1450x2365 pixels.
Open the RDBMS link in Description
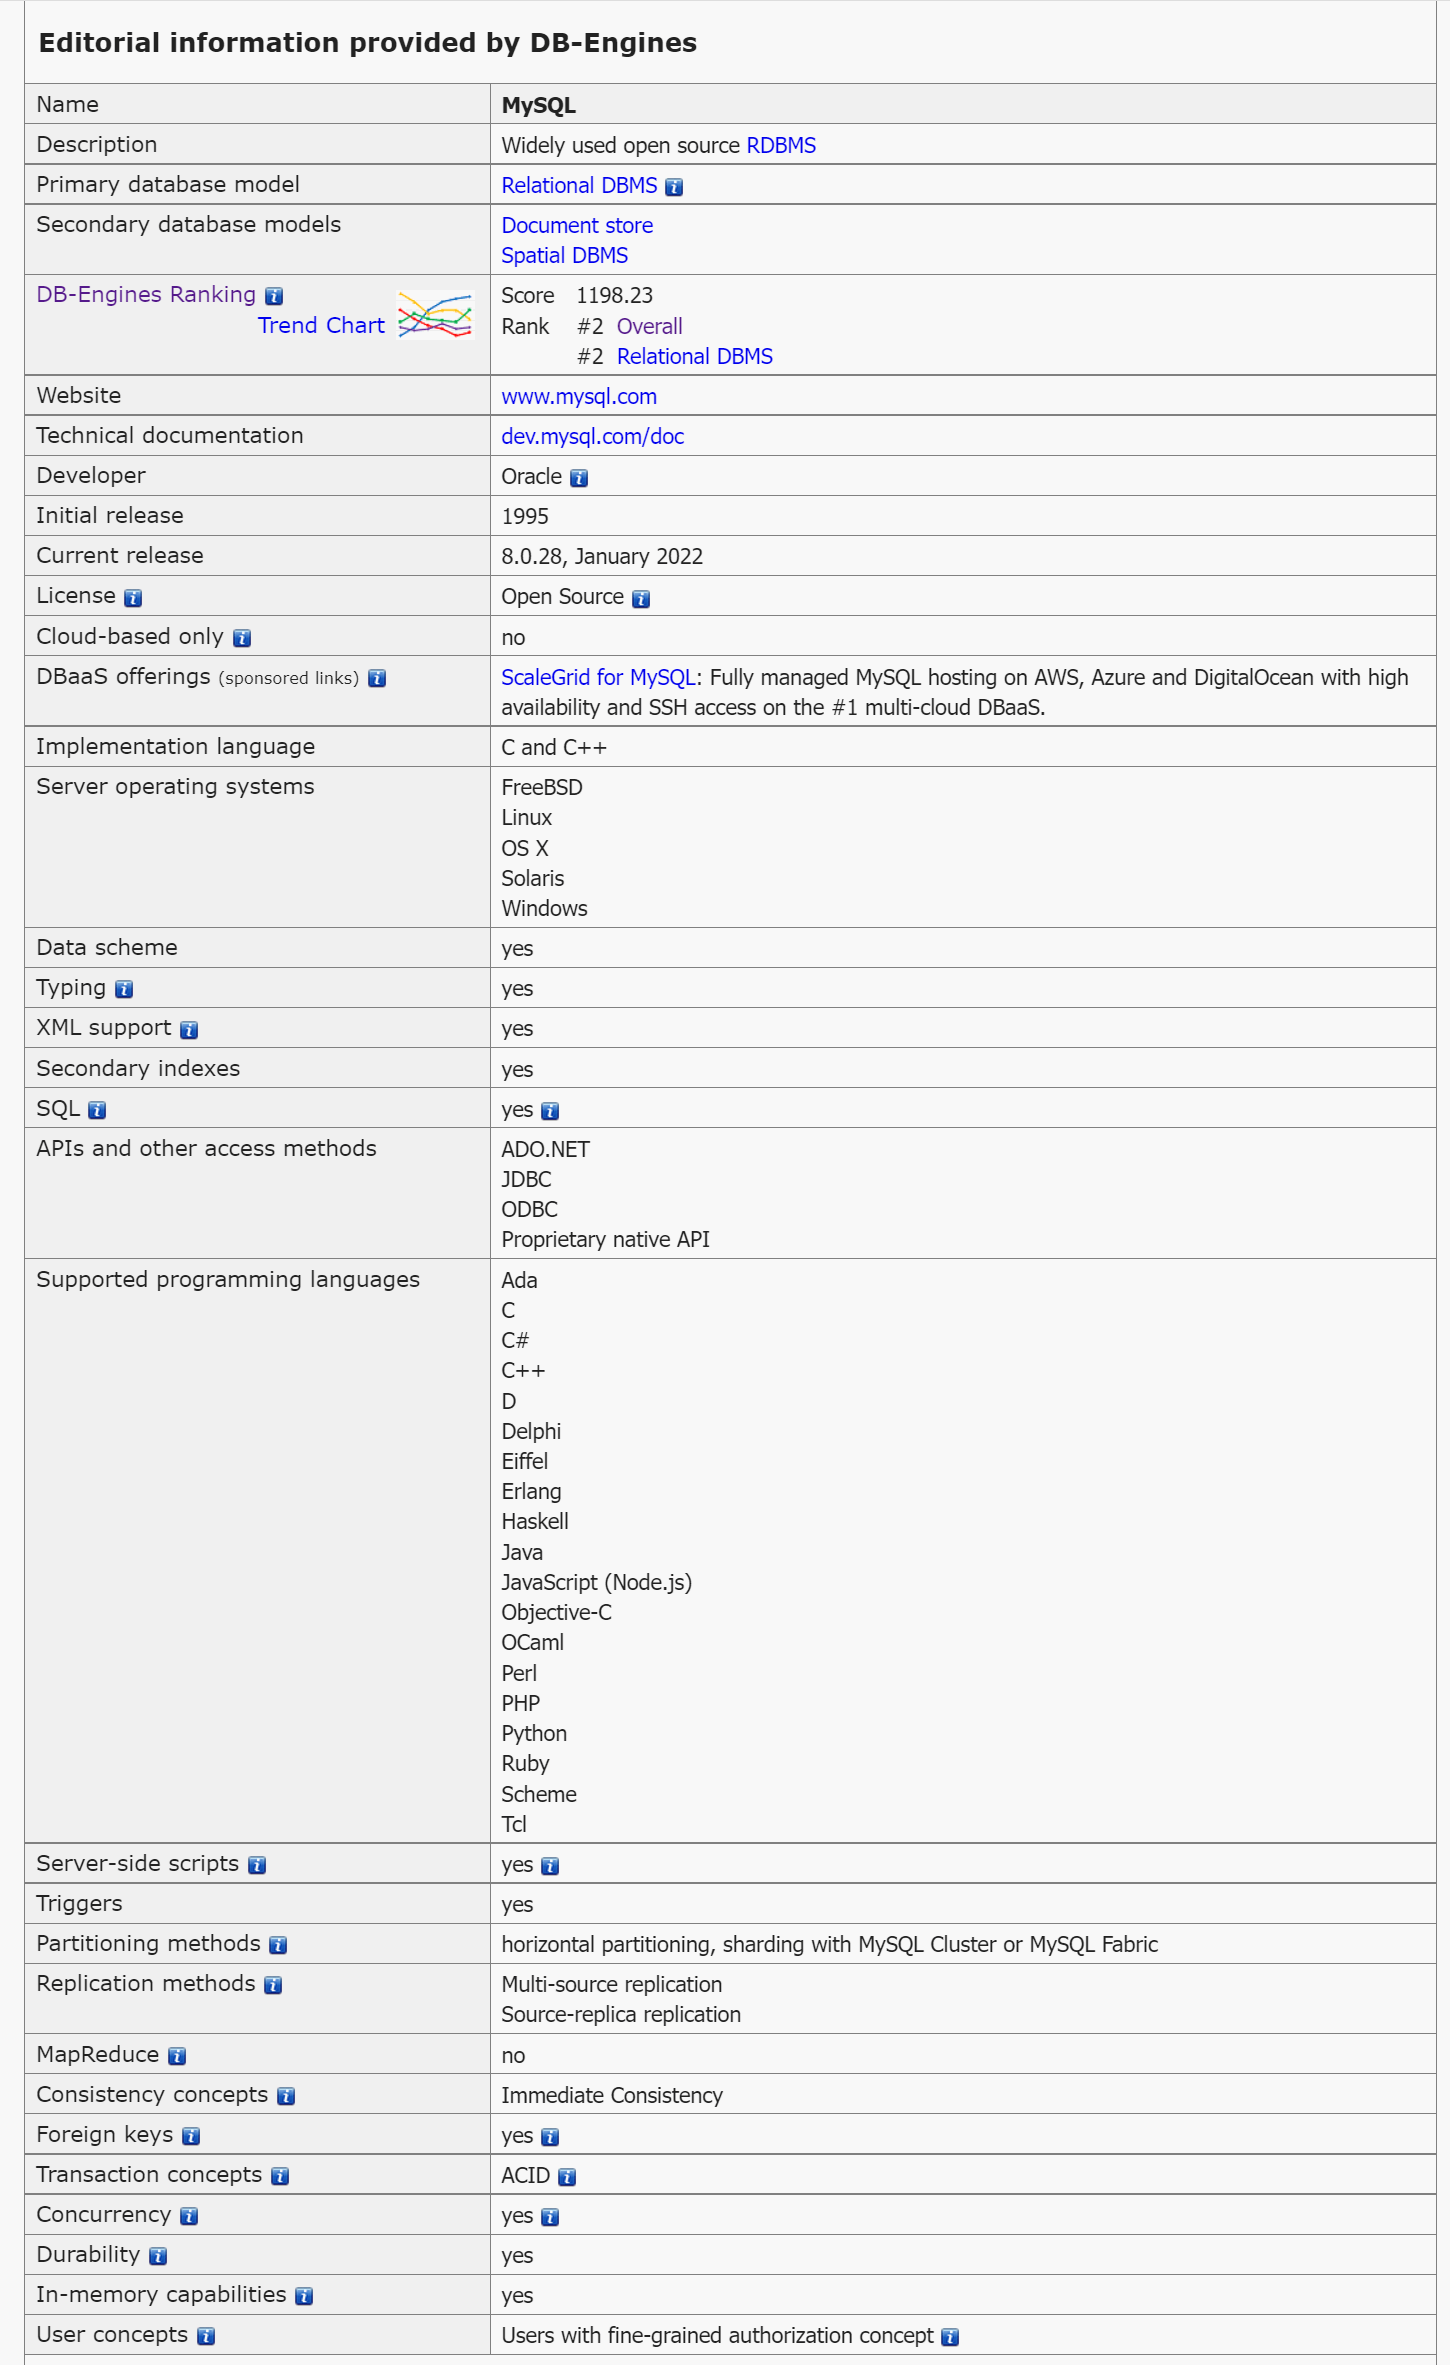click(781, 145)
